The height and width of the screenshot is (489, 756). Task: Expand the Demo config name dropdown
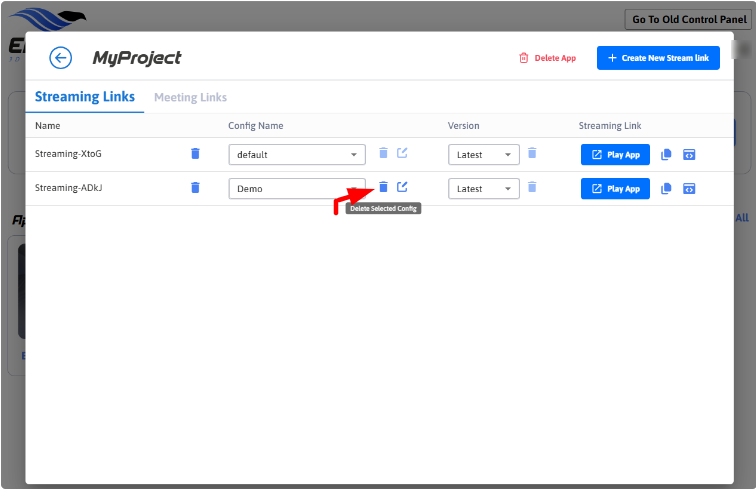[354, 189]
